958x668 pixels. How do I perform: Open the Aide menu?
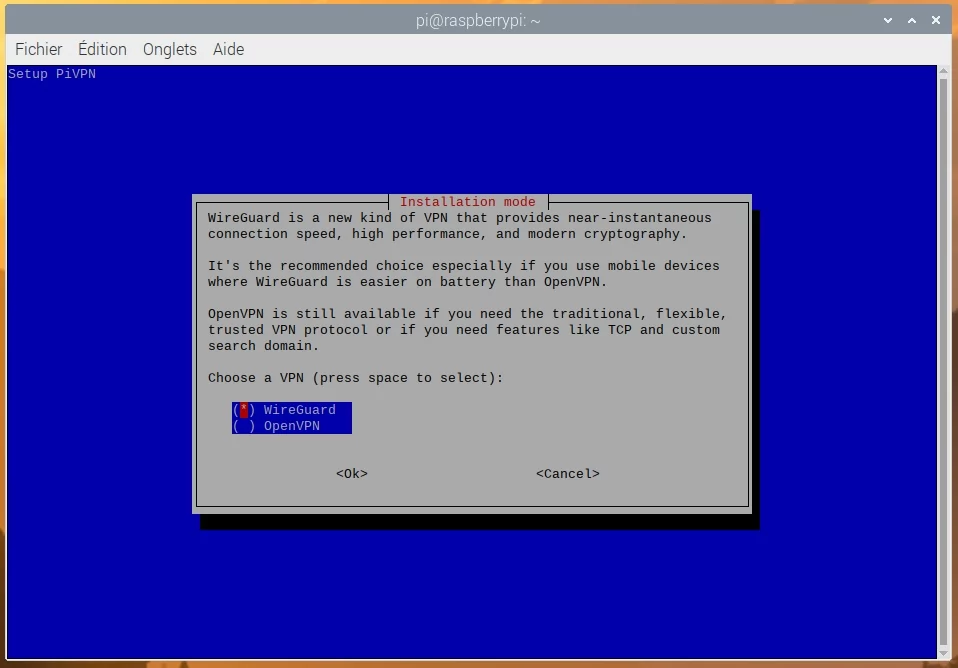(x=229, y=50)
